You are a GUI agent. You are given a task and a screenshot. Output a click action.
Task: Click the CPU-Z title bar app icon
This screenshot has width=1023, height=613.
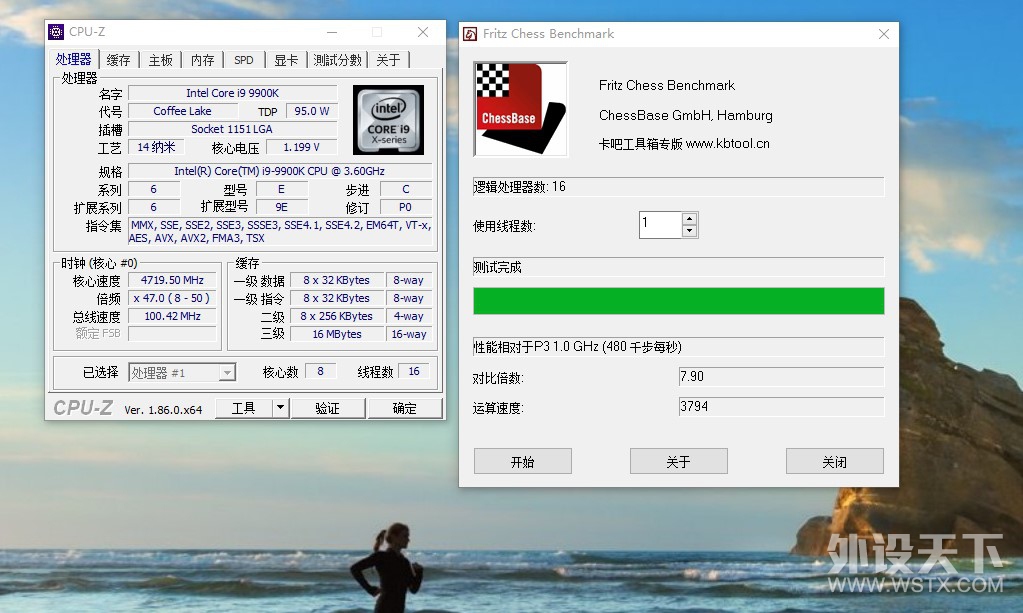(57, 32)
